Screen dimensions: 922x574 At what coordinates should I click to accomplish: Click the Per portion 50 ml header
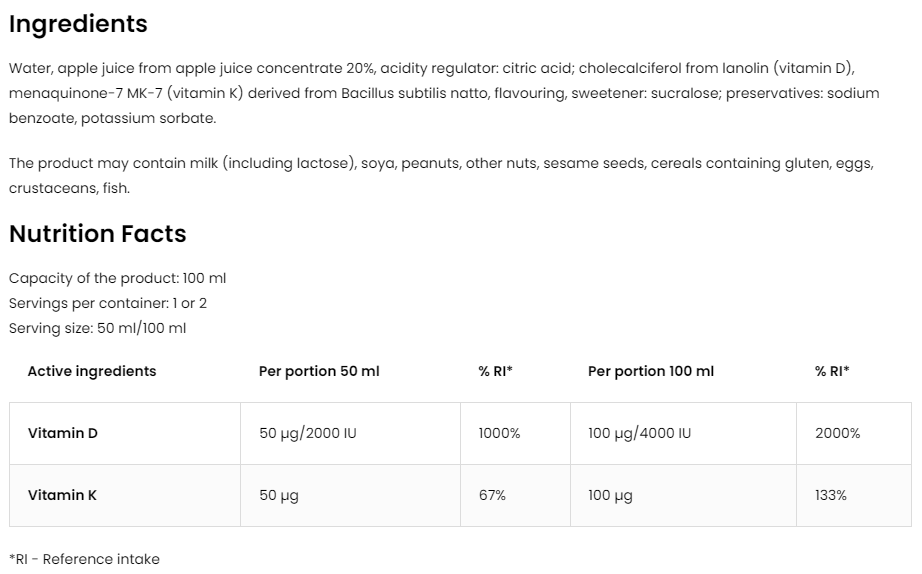319,371
